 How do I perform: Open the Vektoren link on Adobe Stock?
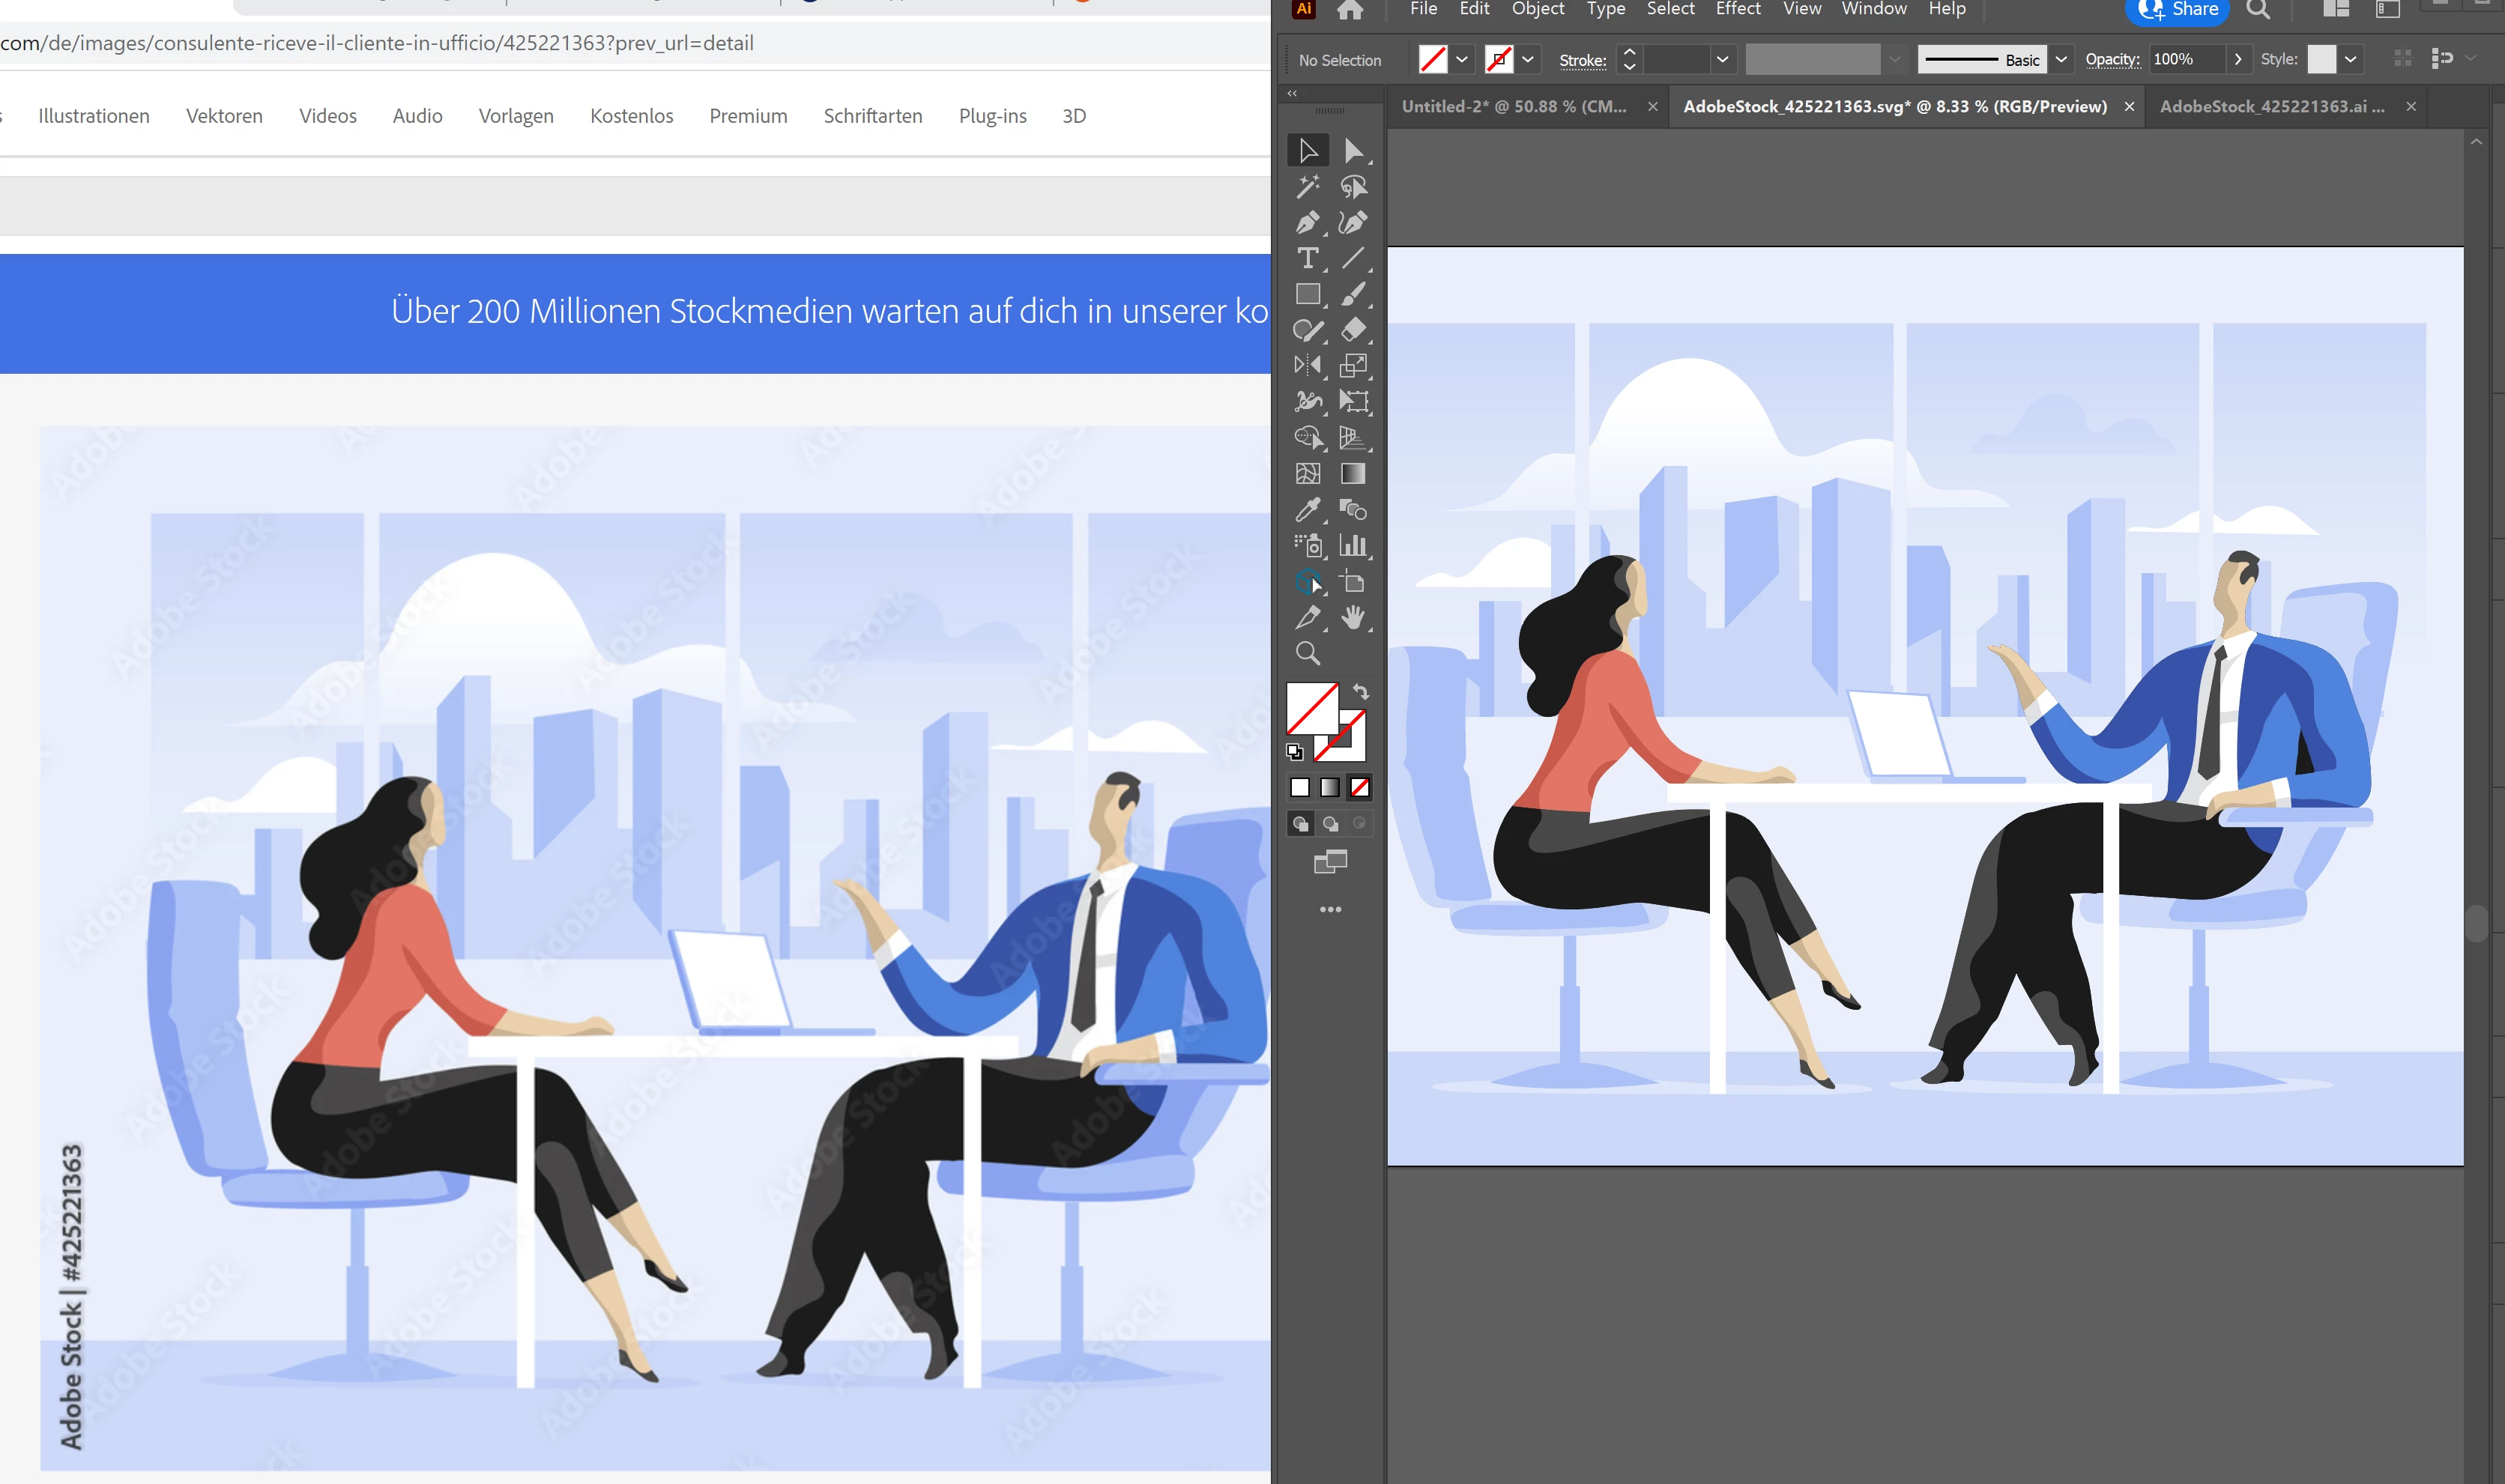point(224,116)
